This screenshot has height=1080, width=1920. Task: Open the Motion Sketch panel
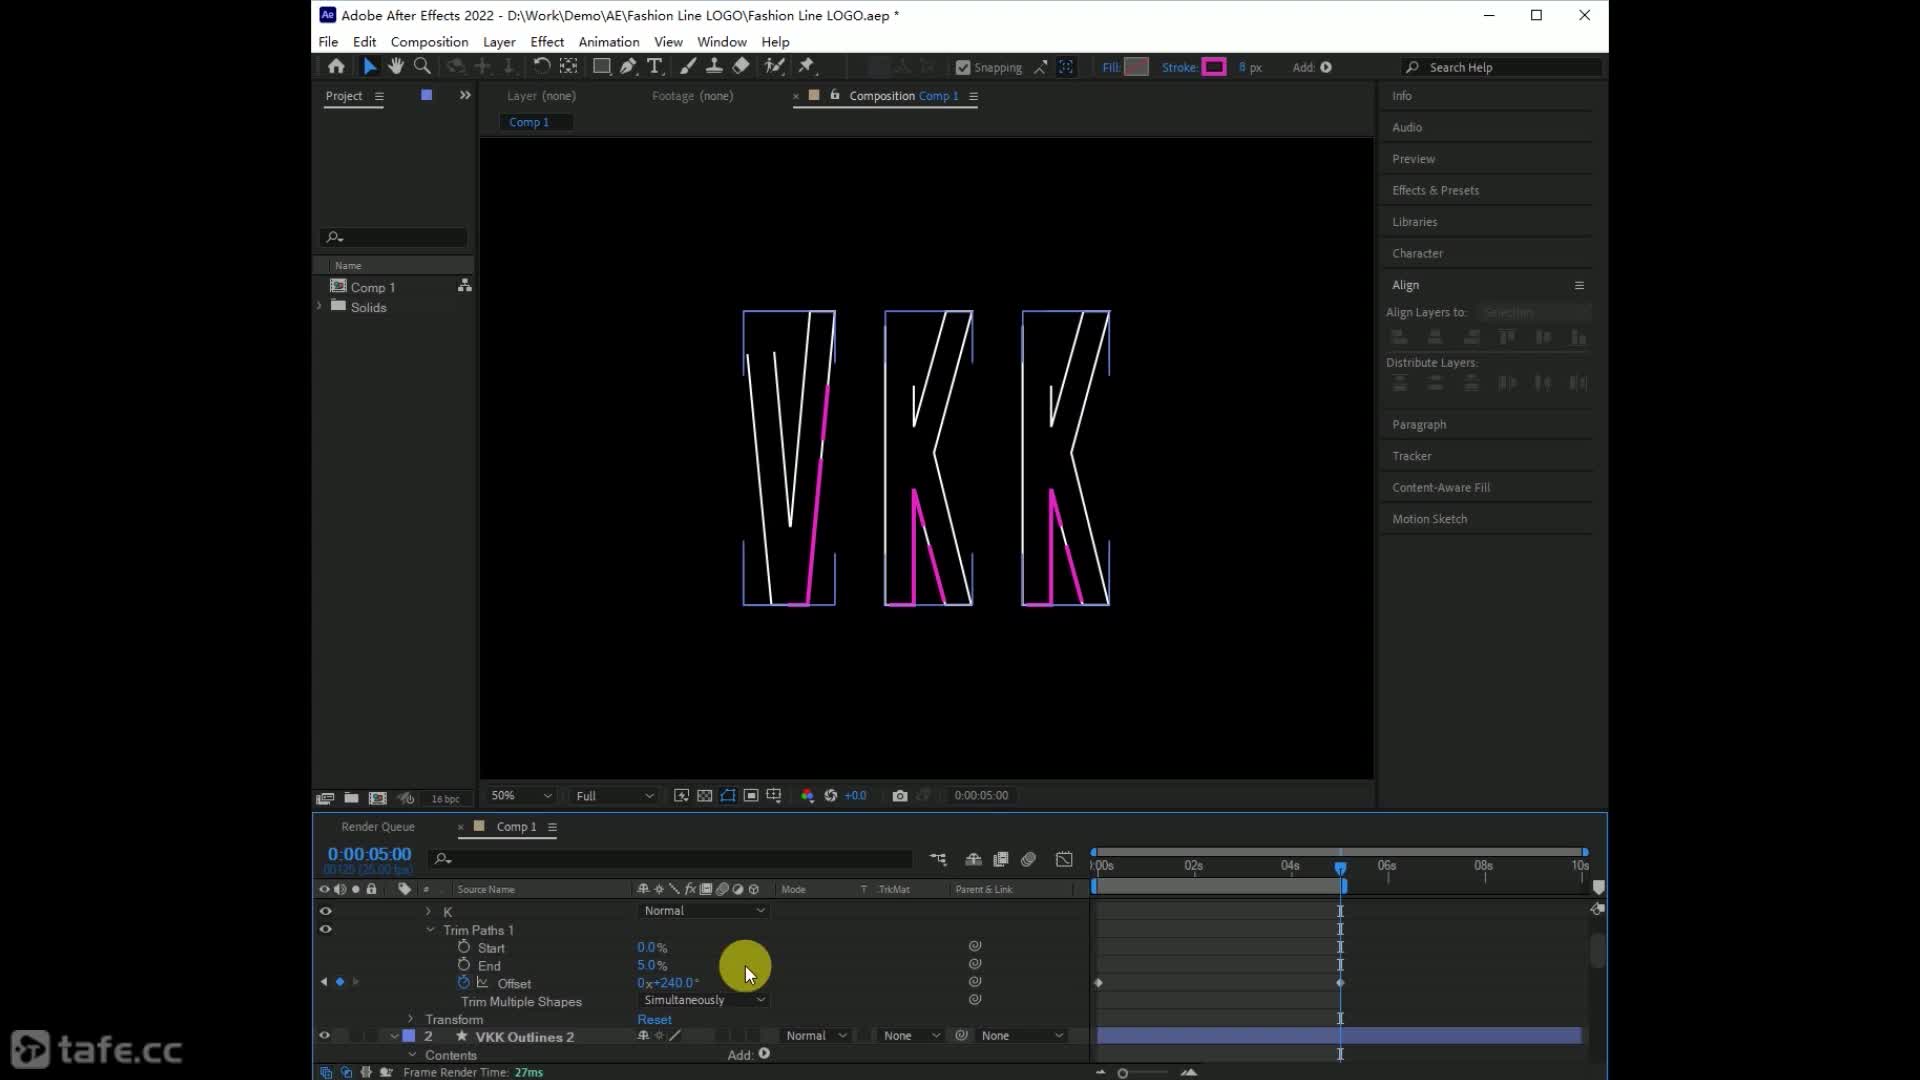coord(1429,519)
